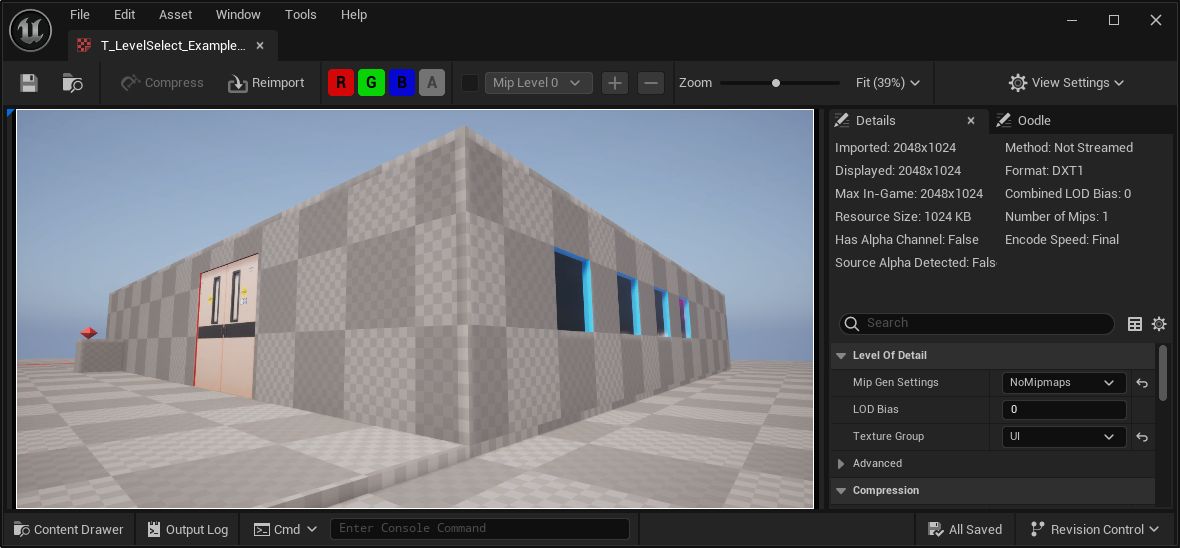Viewport: 1180px width, 548px height.
Task: Open the Fit (39%) zoom dropdown
Action: pos(888,83)
